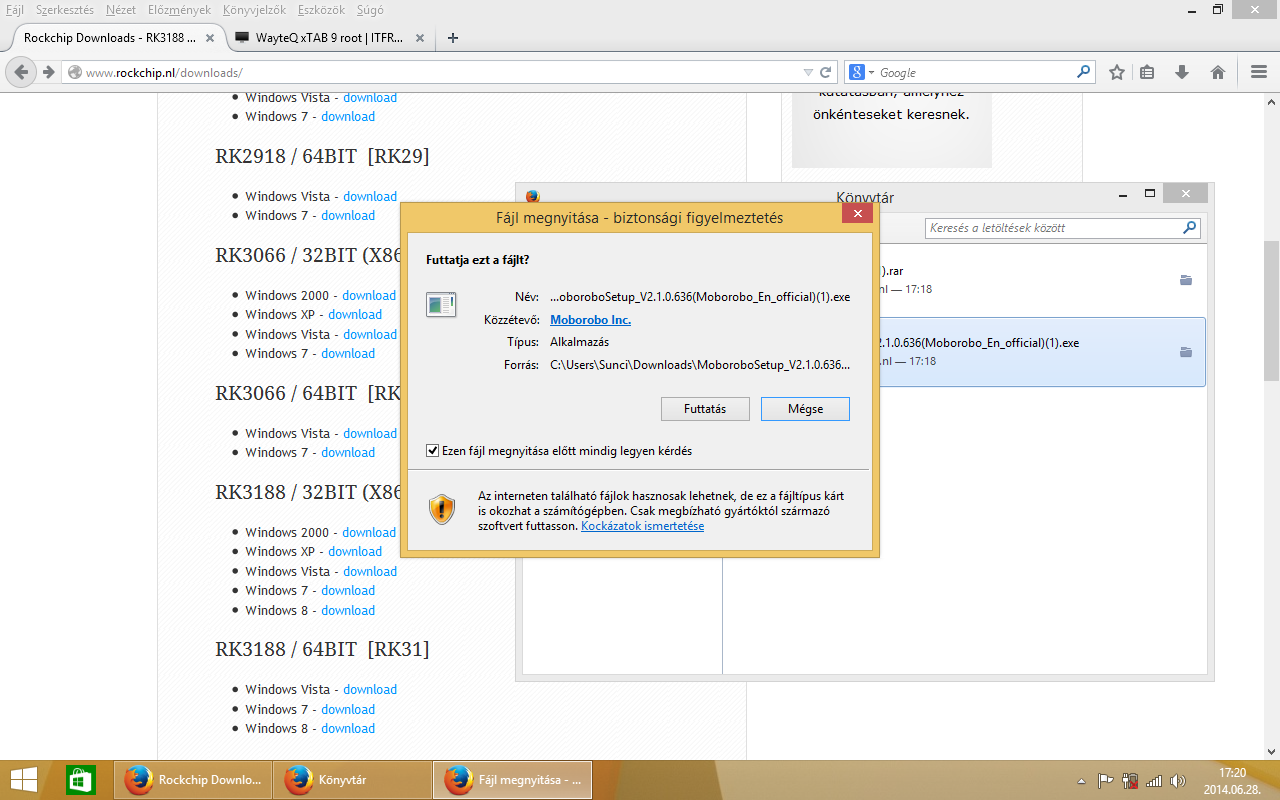The height and width of the screenshot is (800, 1280).
Task: Uncheck always ask before opening this file
Action: 432,451
